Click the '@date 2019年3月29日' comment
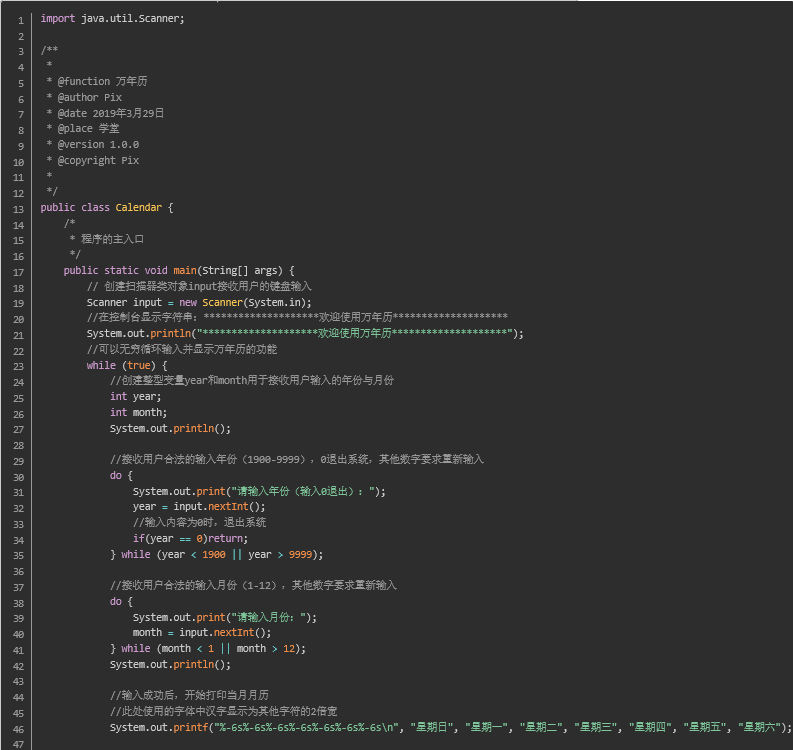 [x=111, y=113]
